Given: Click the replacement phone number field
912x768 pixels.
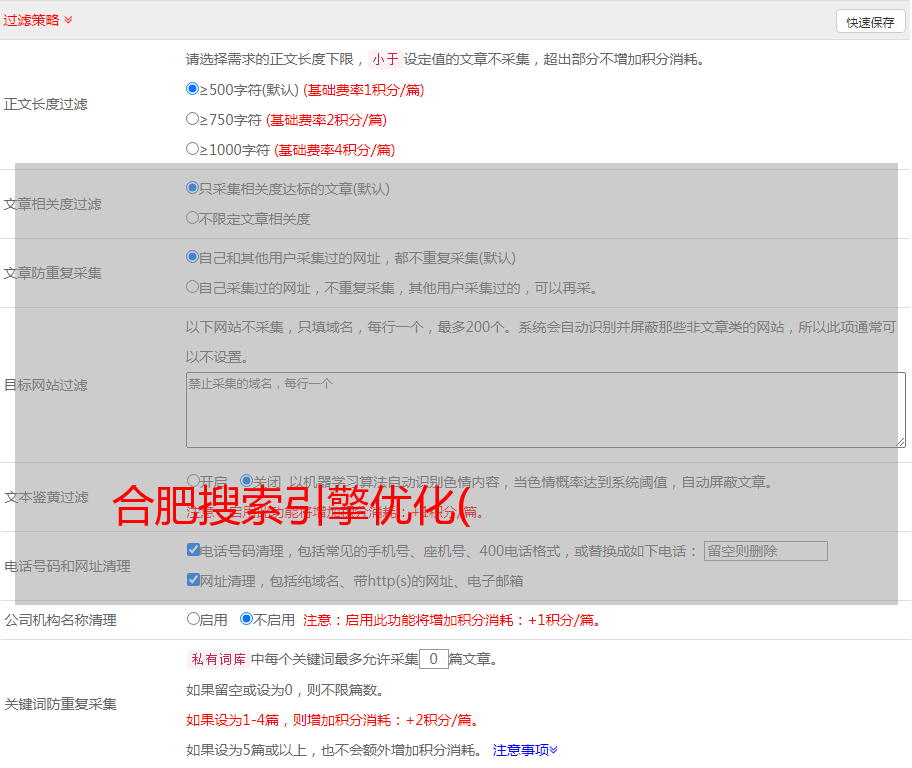Looking at the screenshot, I should [765, 551].
